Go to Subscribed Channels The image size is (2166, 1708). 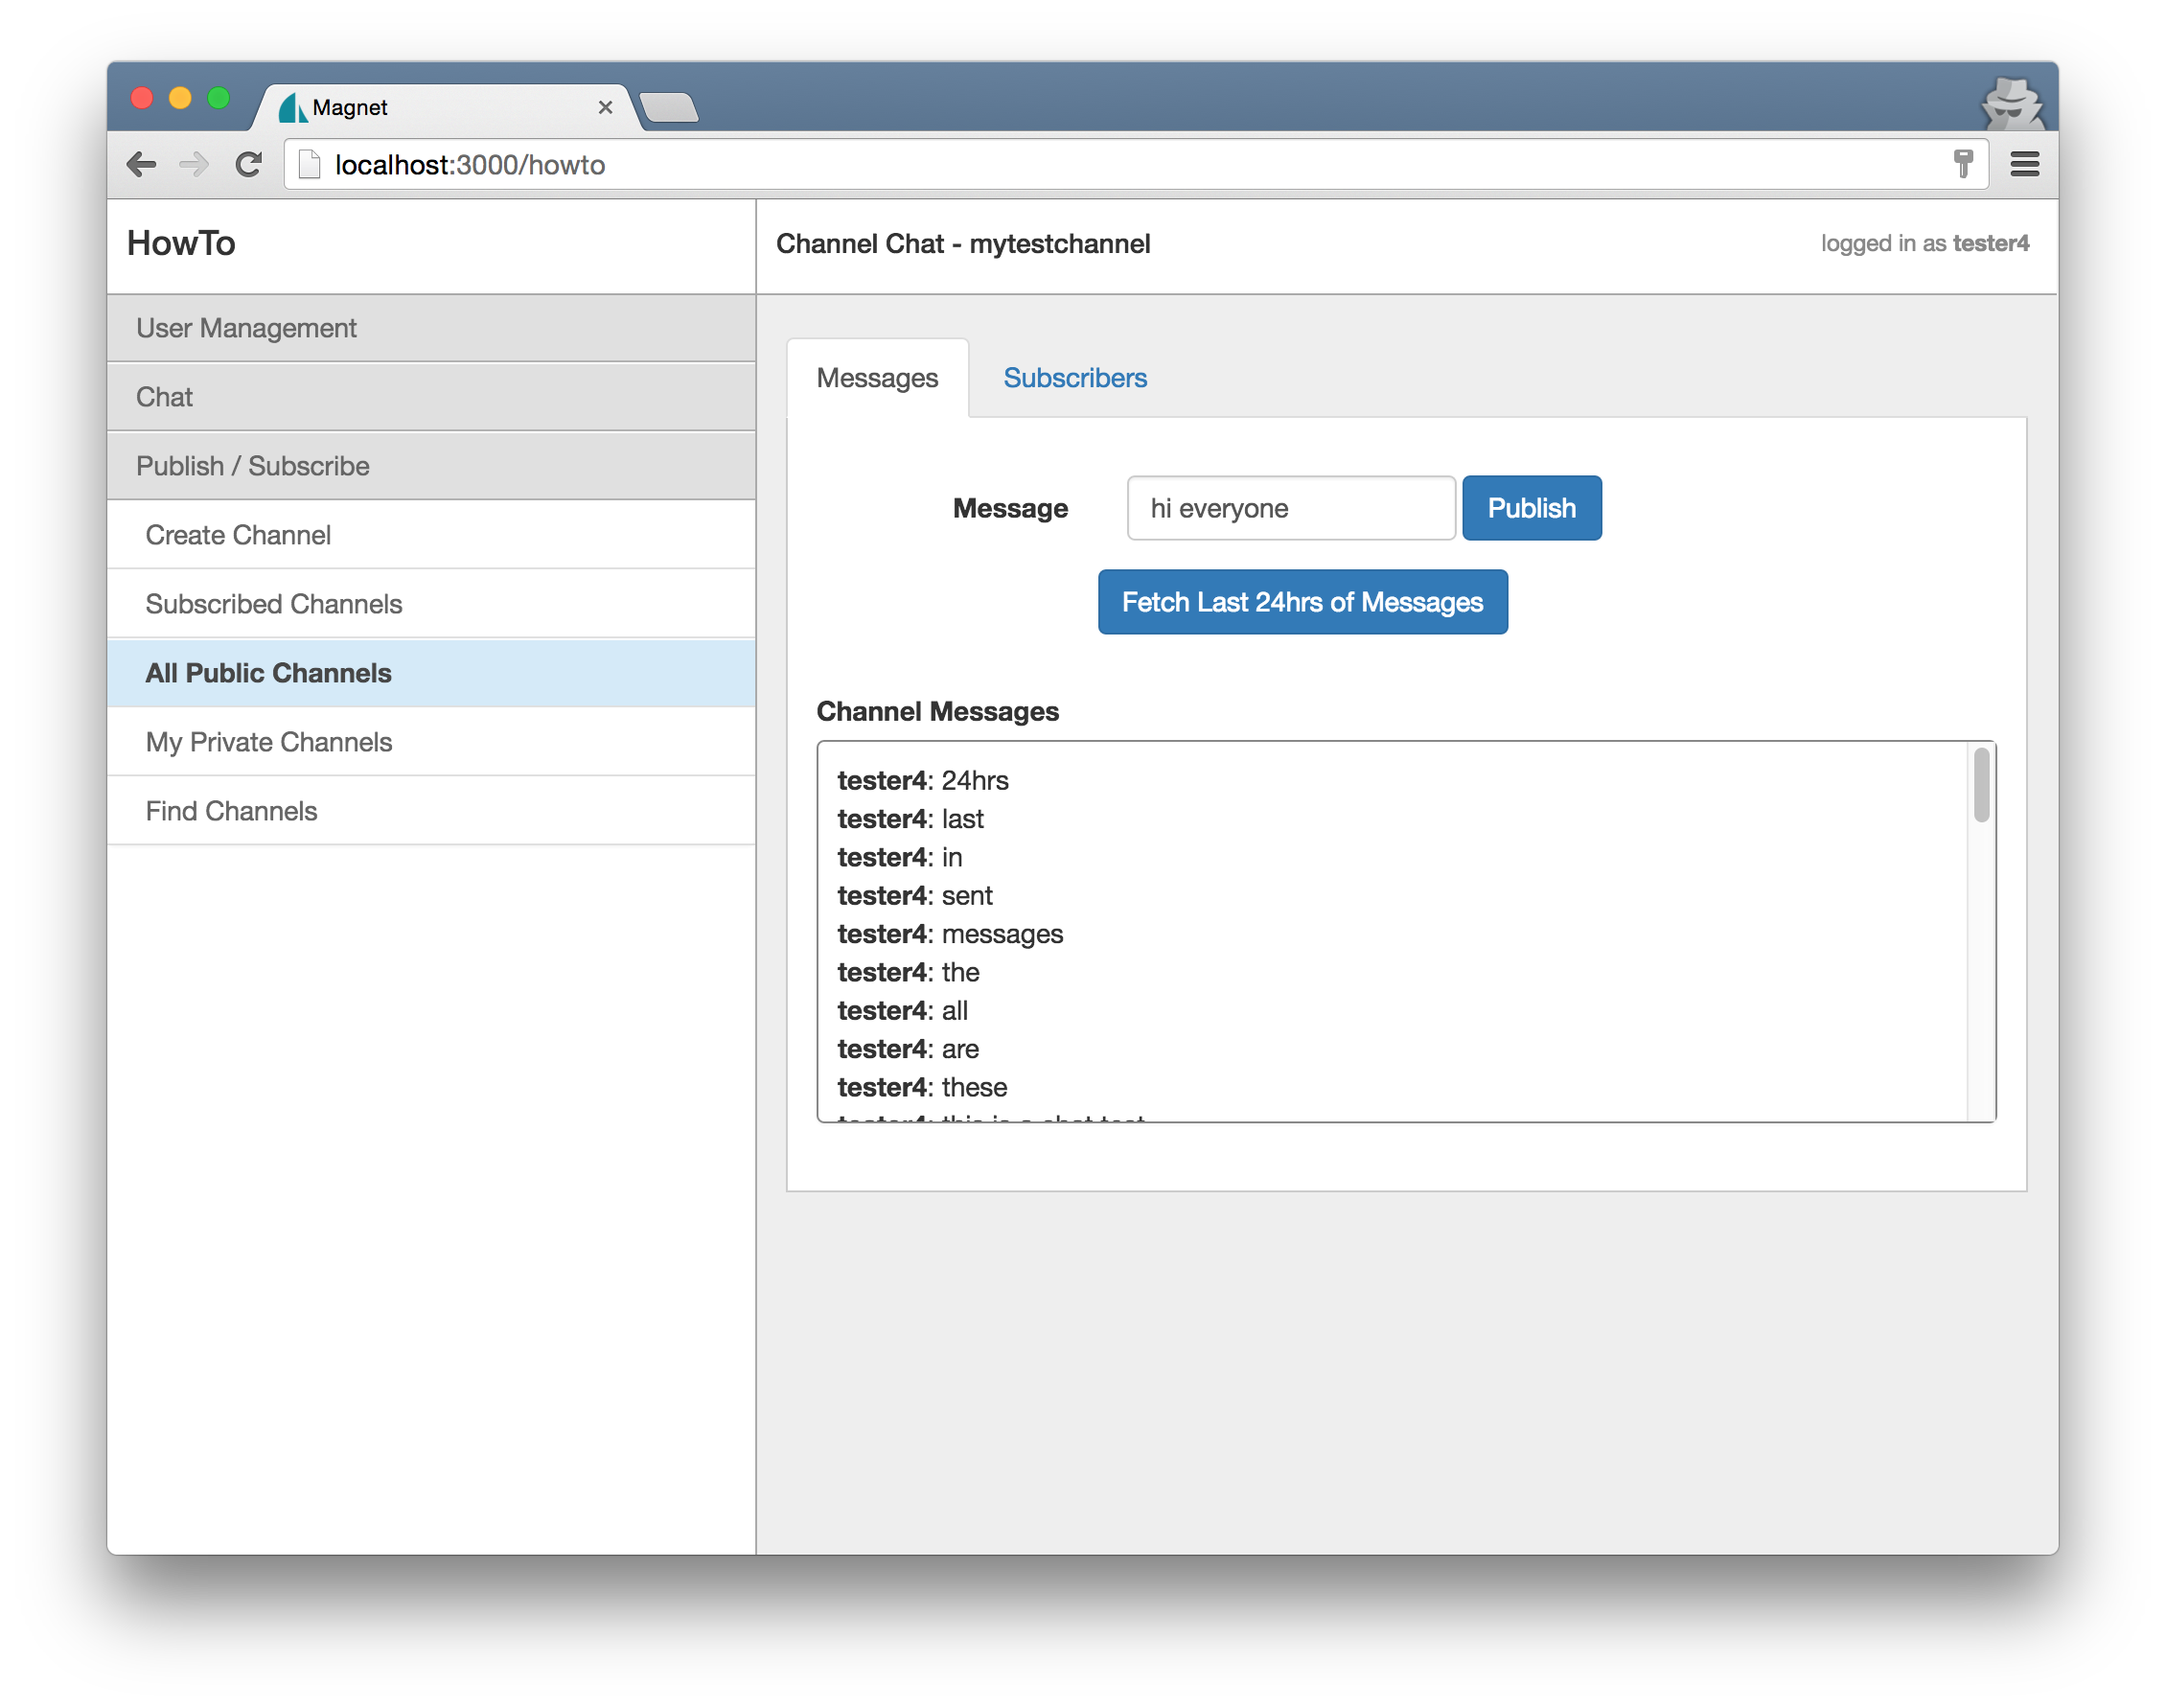click(x=273, y=604)
